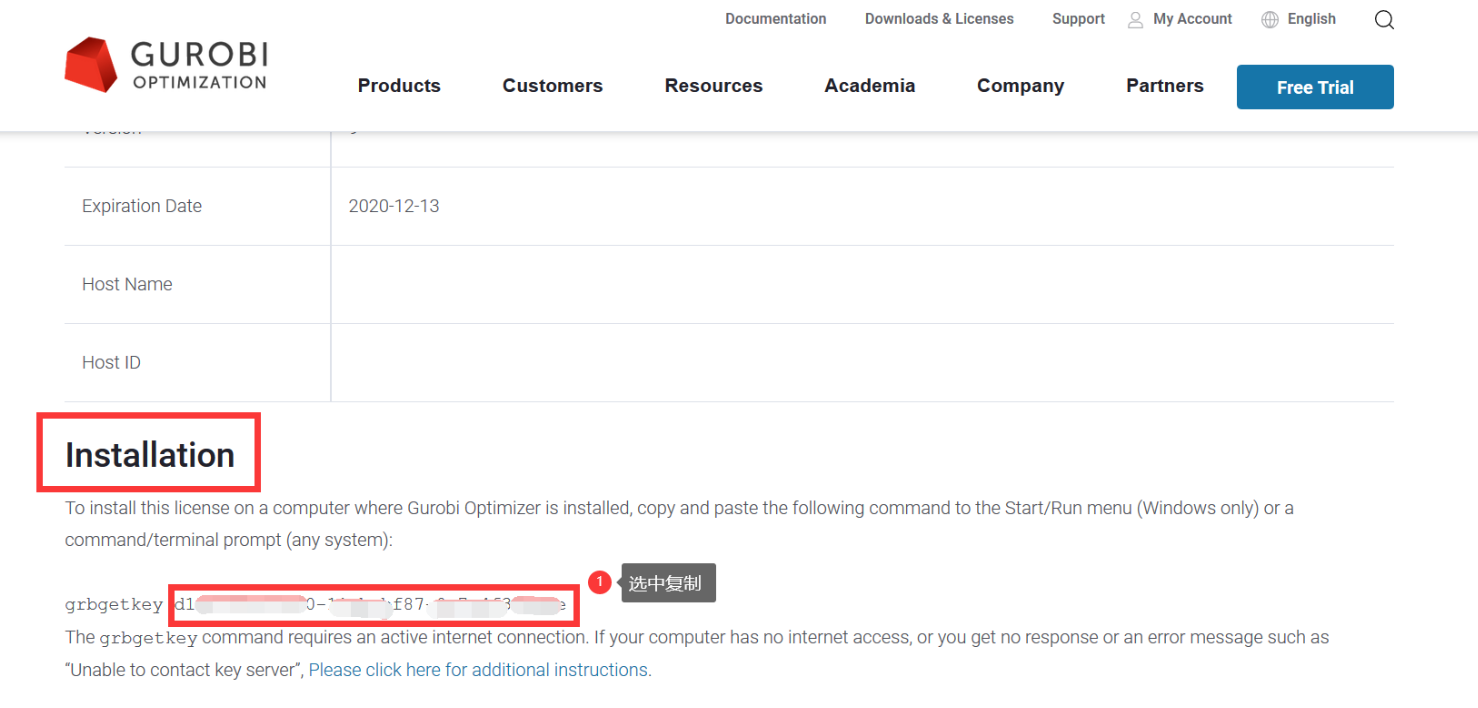This screenshot has height=708, width=1478.
Task: Open the Academia menu
Action: 870,86
